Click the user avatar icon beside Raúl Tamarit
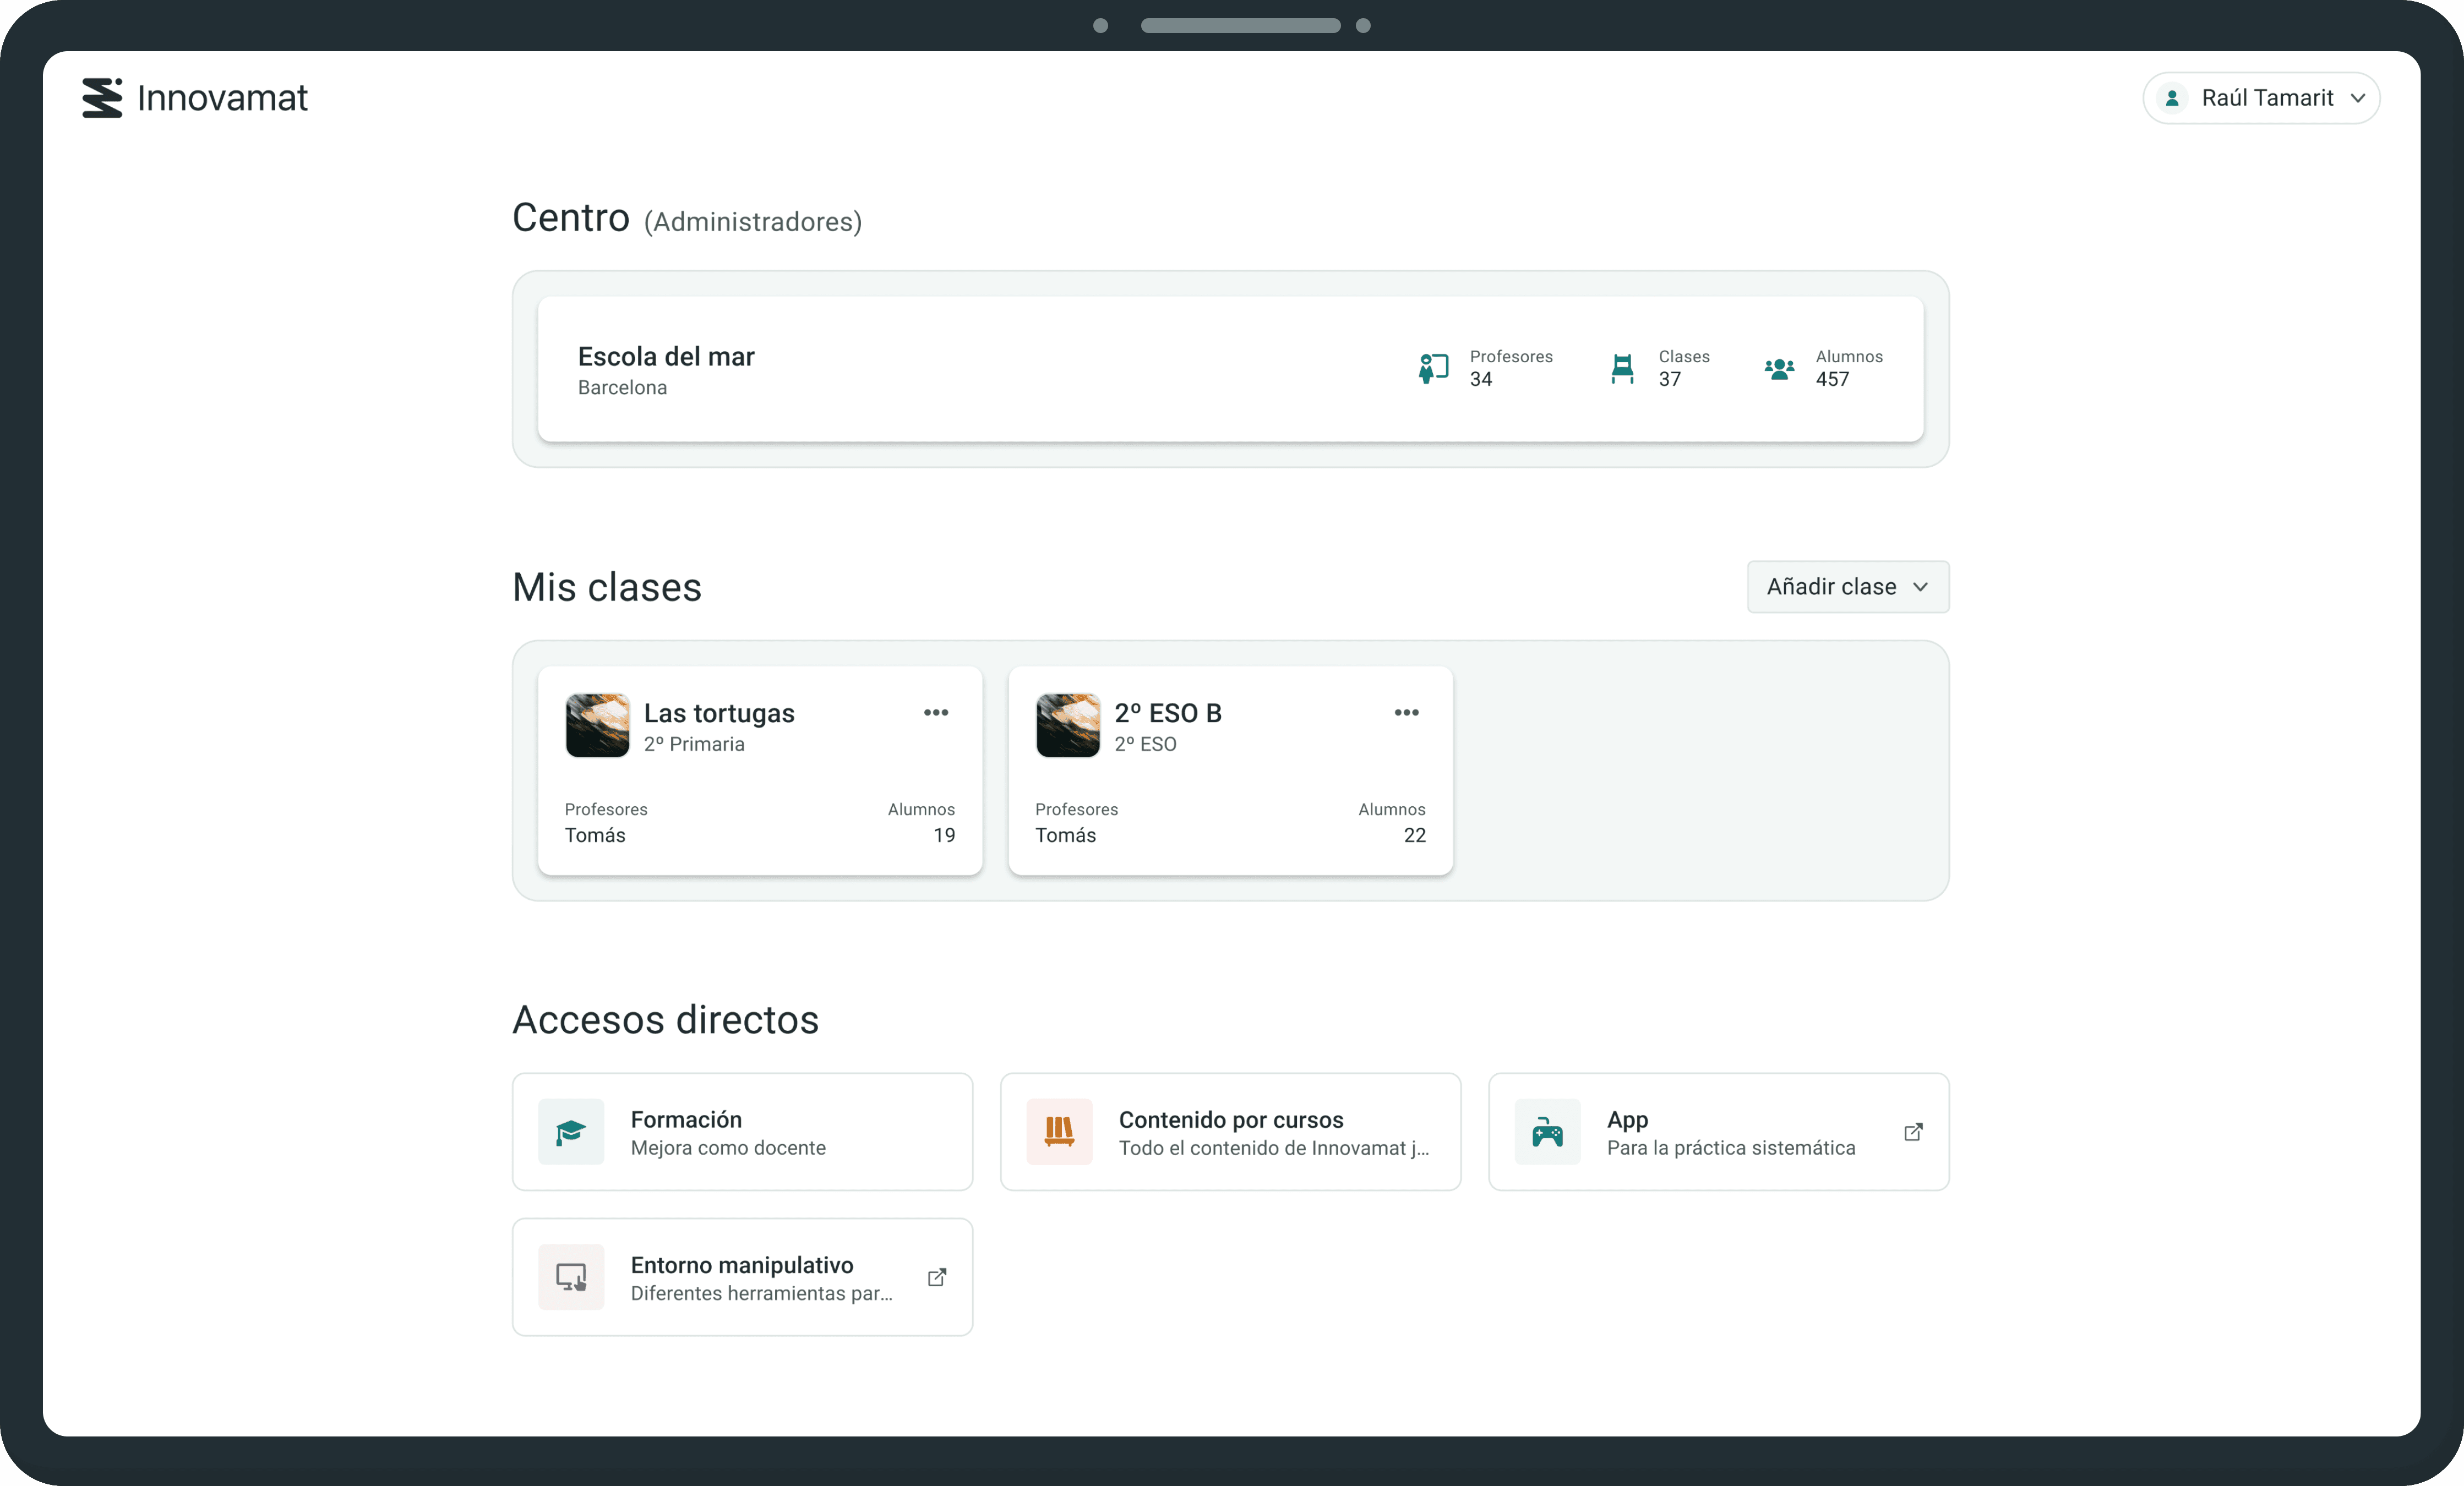Image resolution: width=2464 pixels, height=1486 pixels. (2172, 98)
